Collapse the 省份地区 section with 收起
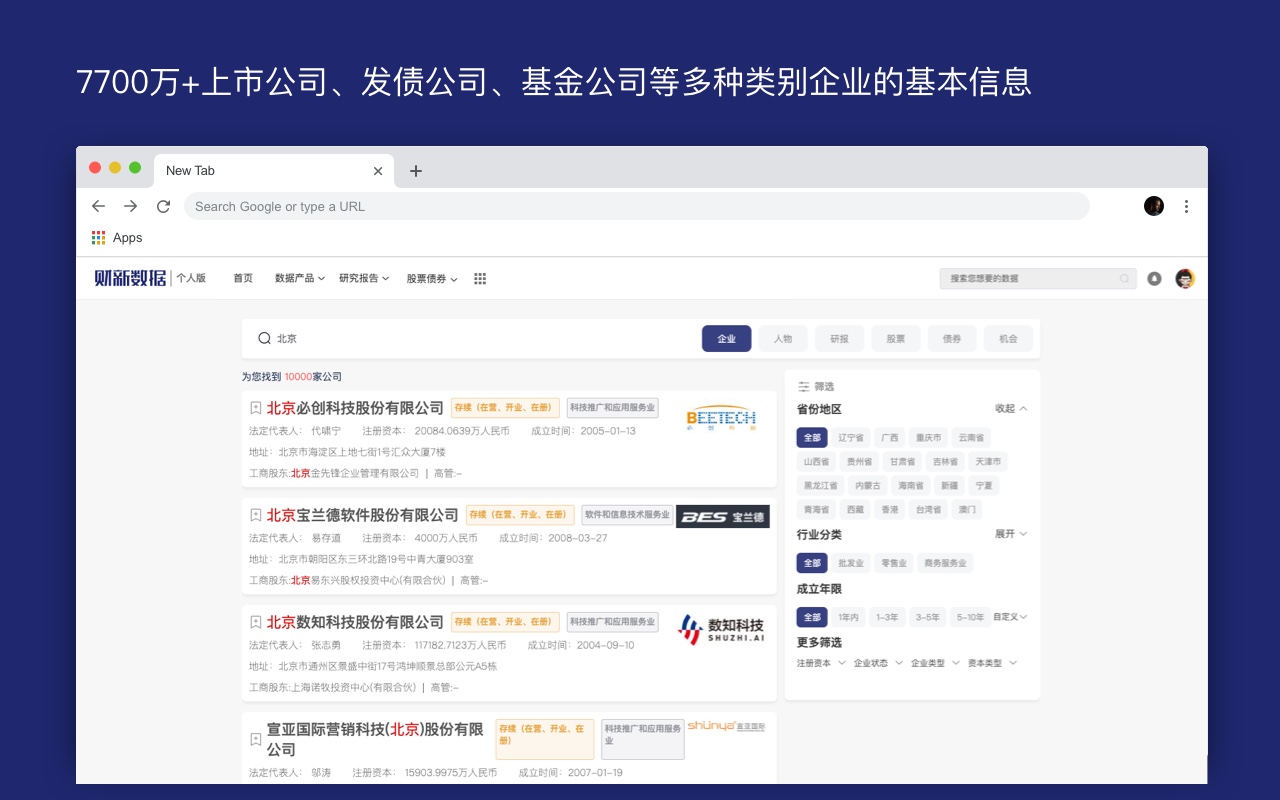The image size is (1280, 800). click(x=1011, y=408)
